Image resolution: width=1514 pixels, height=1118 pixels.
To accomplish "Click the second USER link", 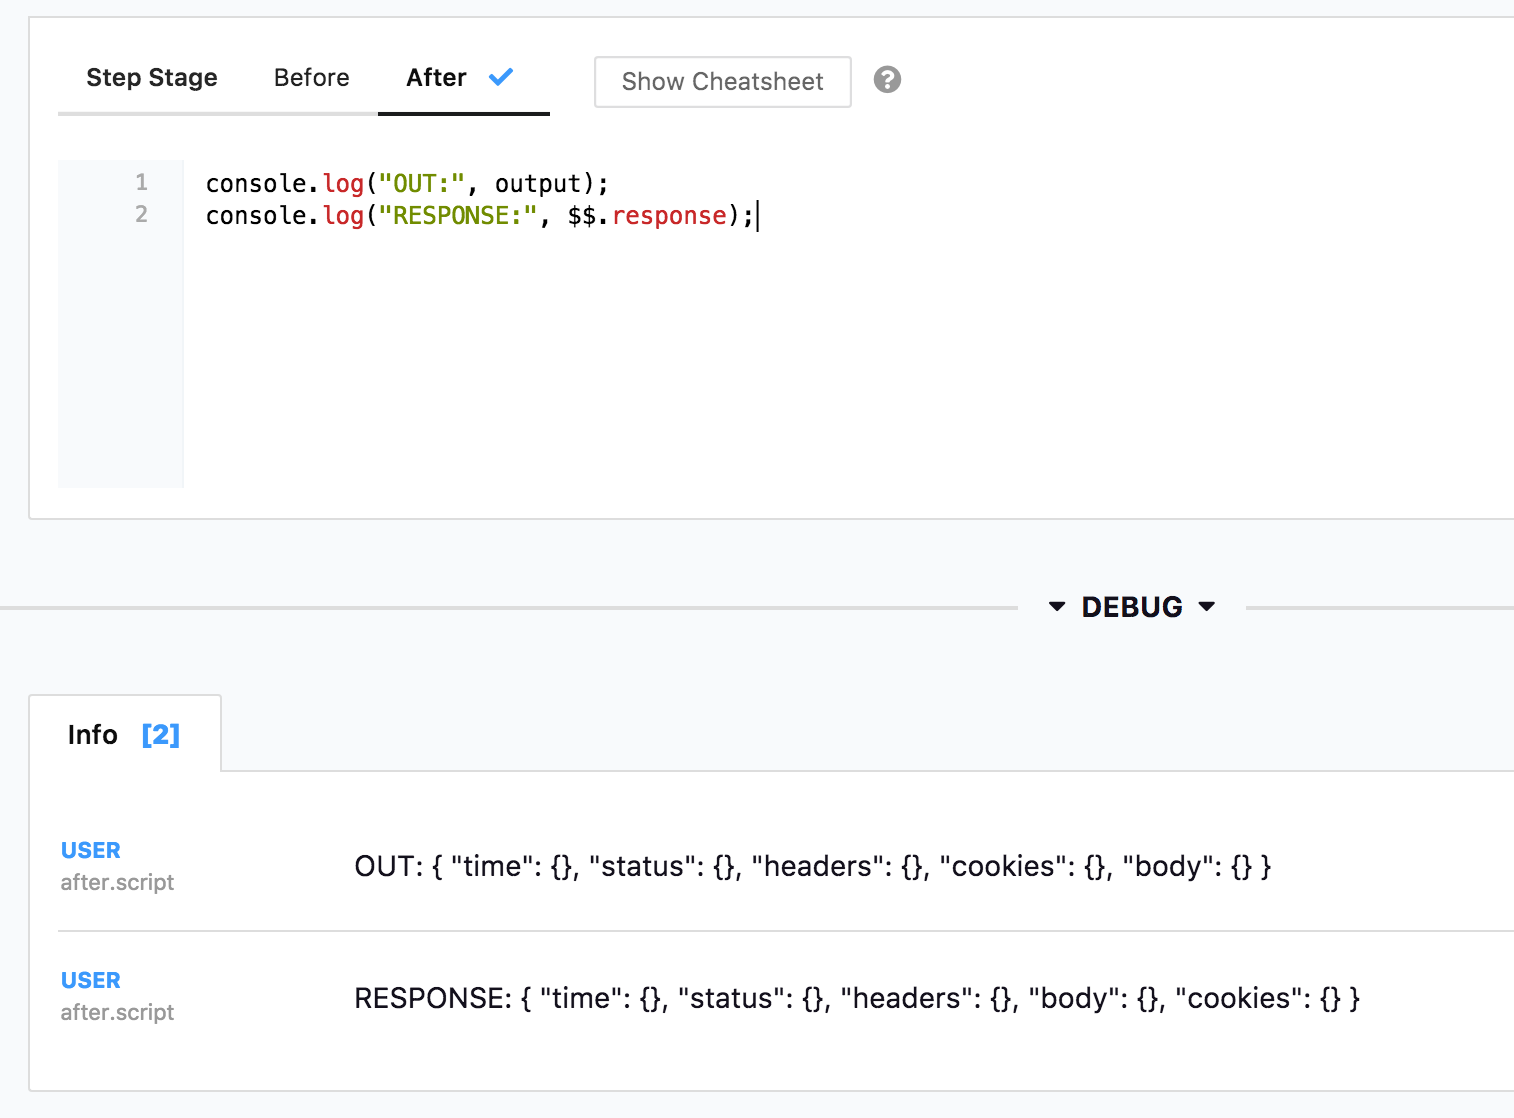I will pyautogui.click(x=90, y=979).
